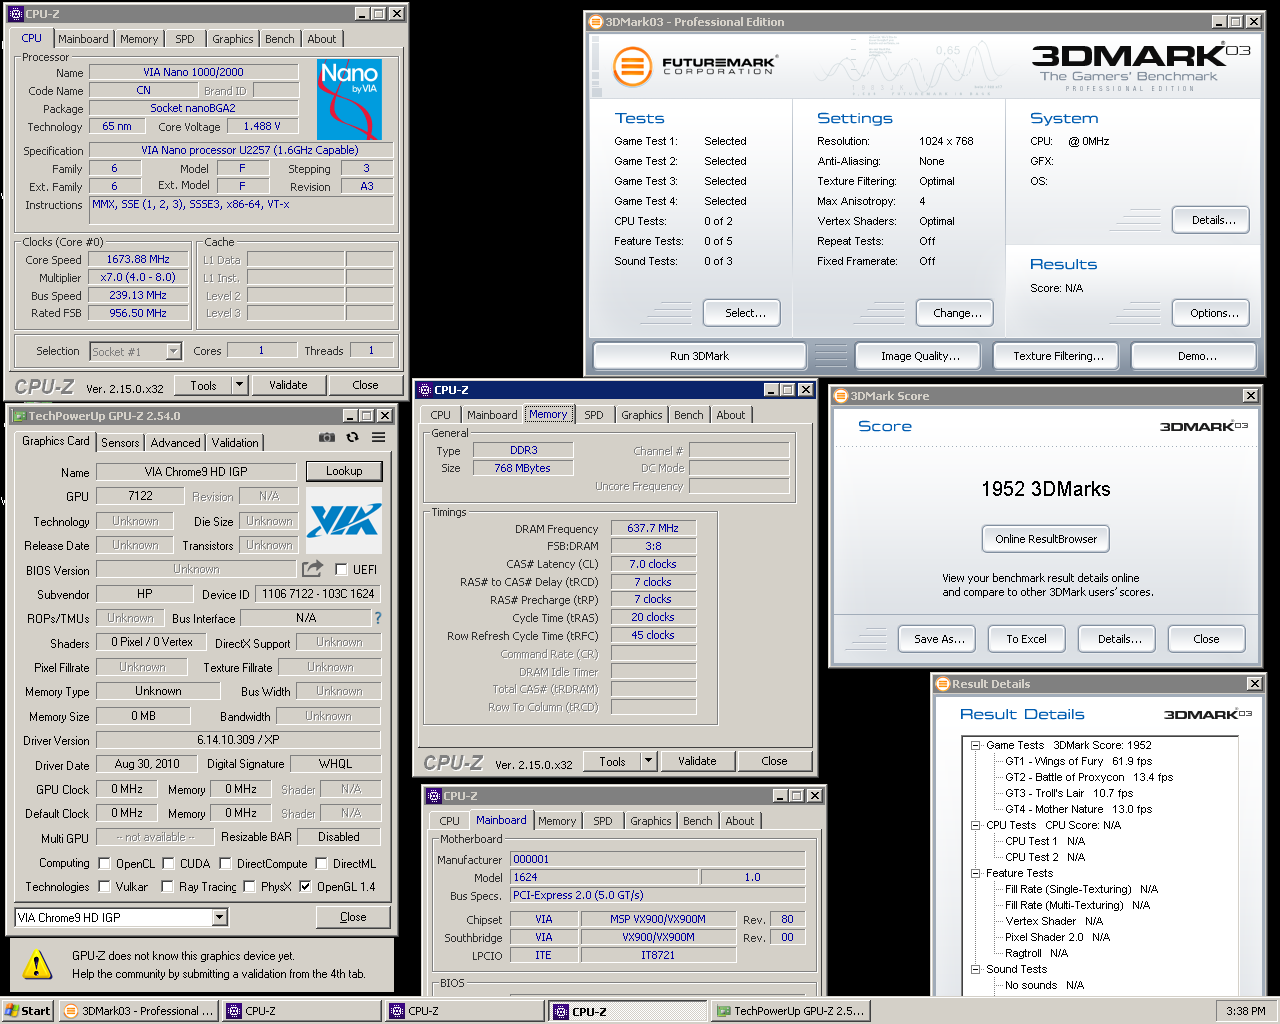Open the Tools dropdown arrow in top CPU-Z
The image size is (1280, 1024).
(x=239, y=385)
